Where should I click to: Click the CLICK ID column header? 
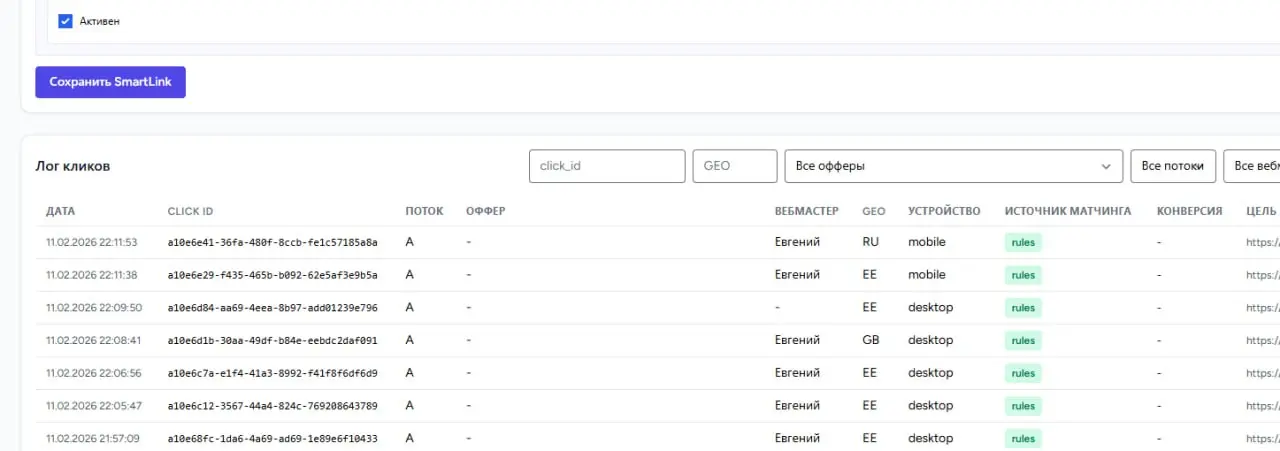[190, 211]
